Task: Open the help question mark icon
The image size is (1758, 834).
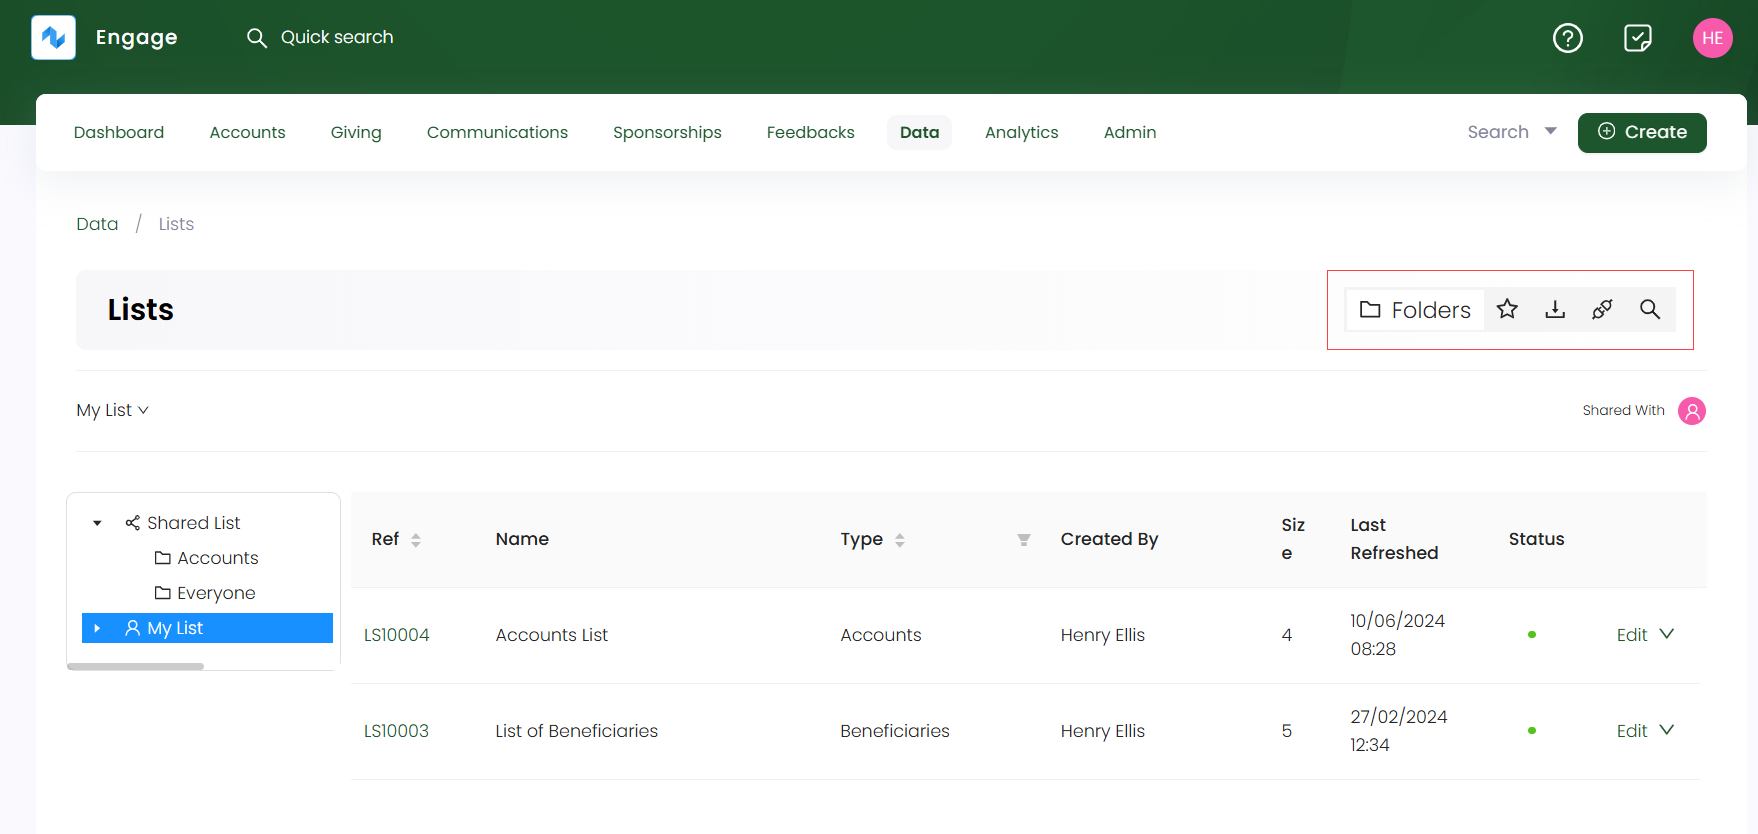Action: point(1568,38)
